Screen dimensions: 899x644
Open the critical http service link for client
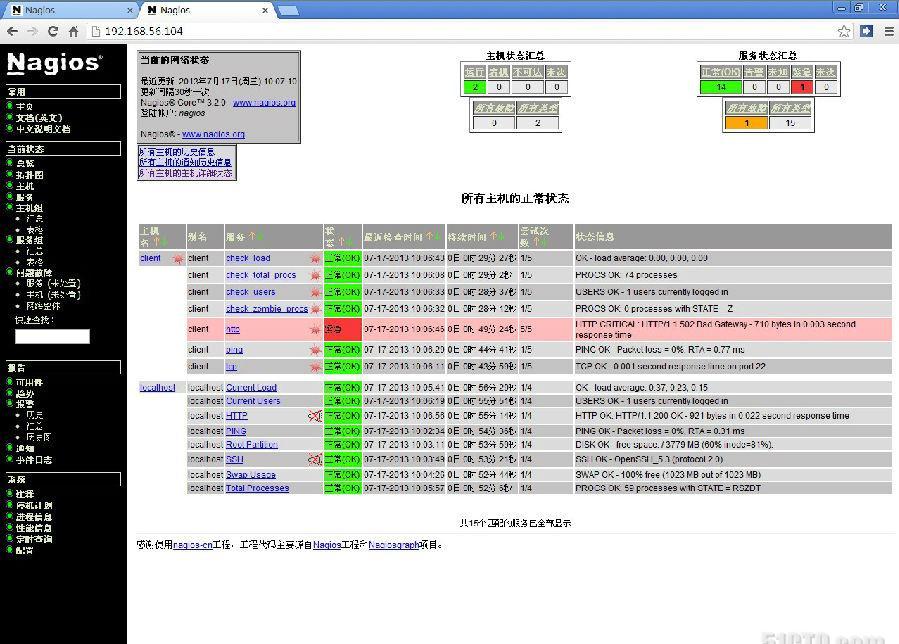coord(233,329)
